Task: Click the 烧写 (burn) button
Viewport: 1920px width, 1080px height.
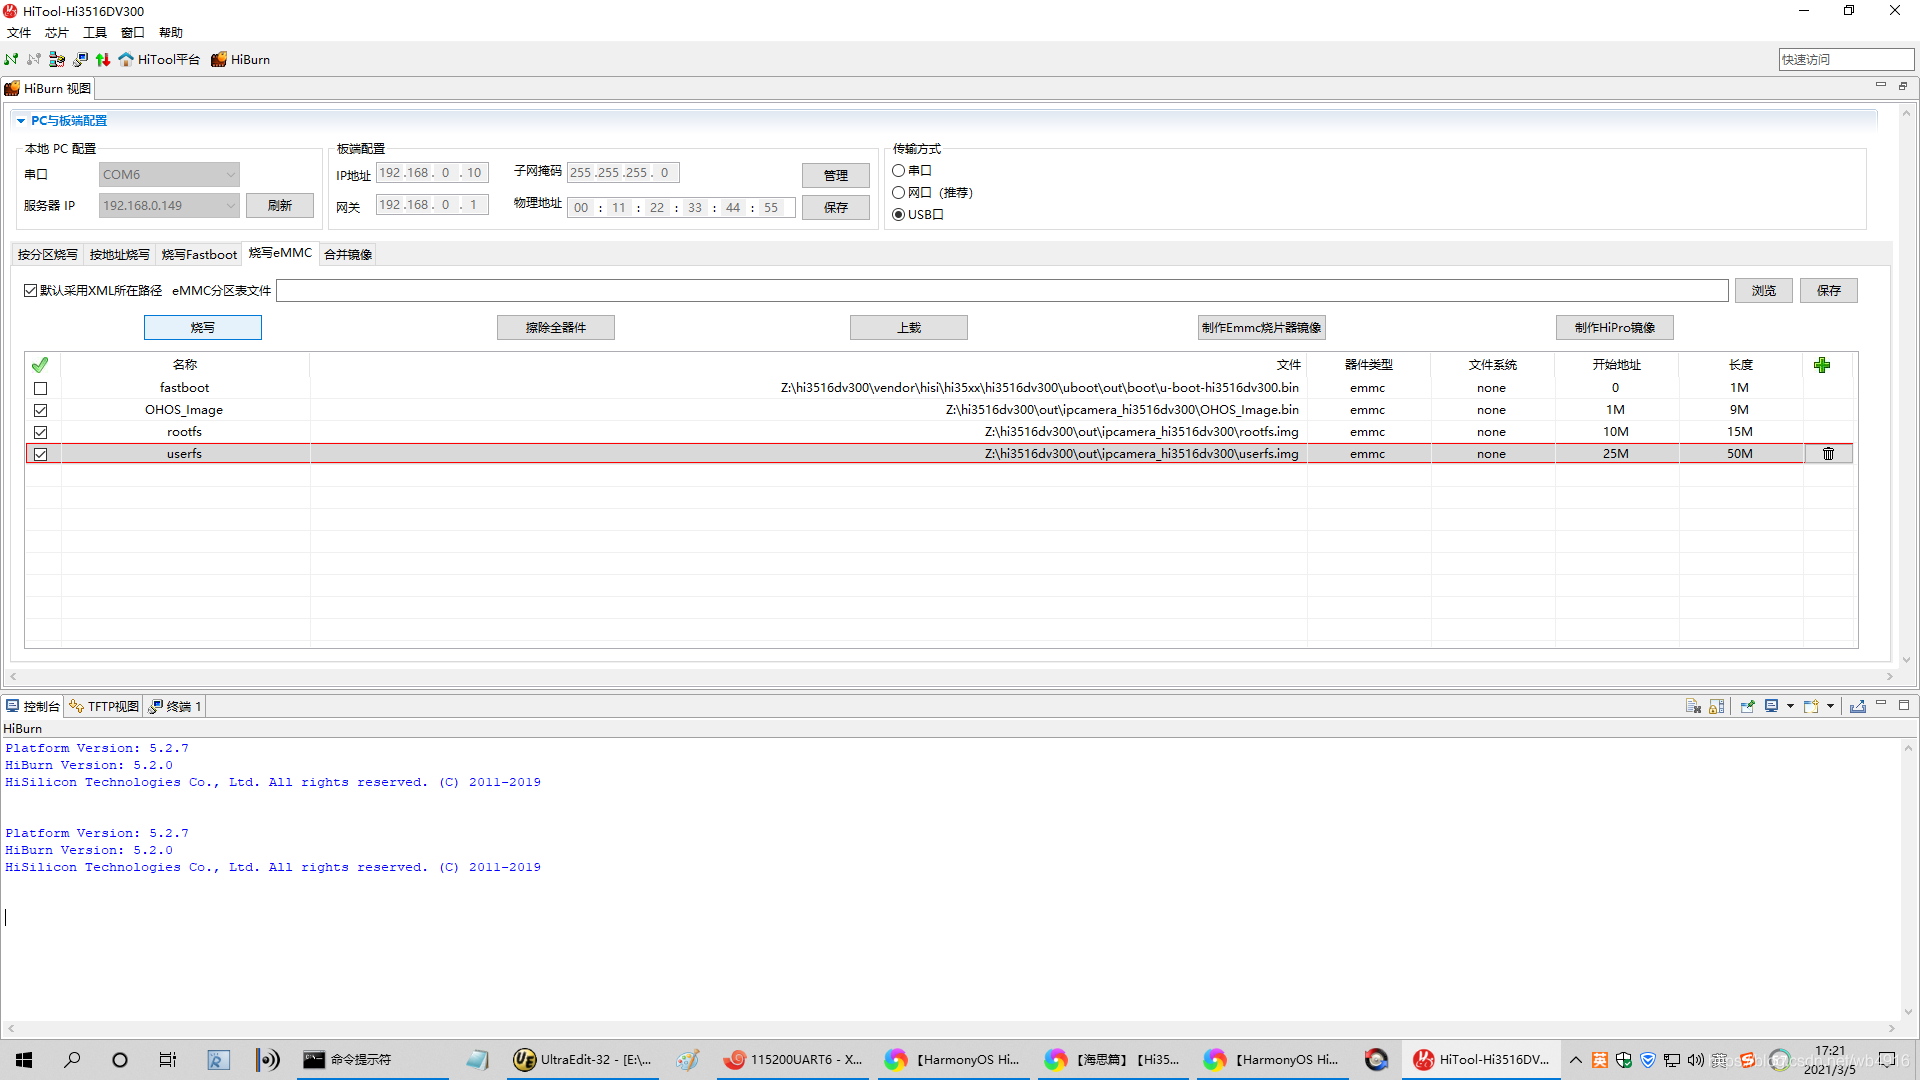Action: (203, 328)
